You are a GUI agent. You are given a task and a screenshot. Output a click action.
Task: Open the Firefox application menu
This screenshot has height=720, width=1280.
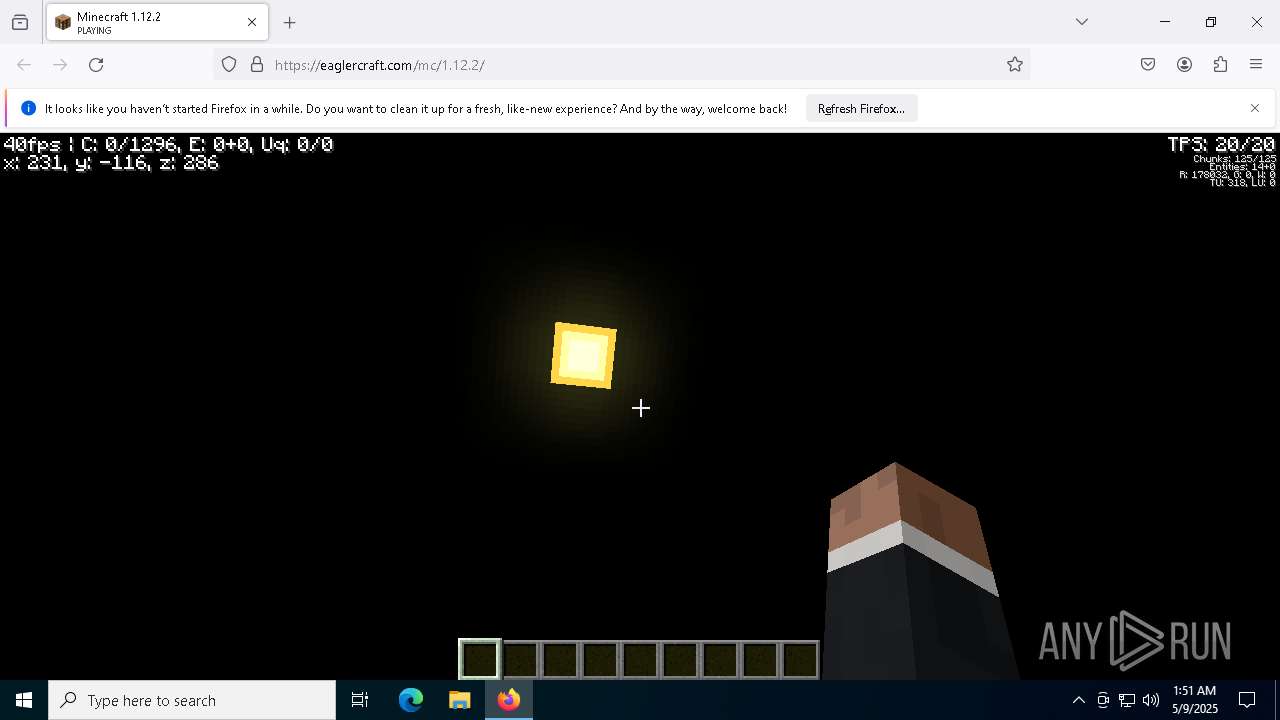(x=1256, y=65)
